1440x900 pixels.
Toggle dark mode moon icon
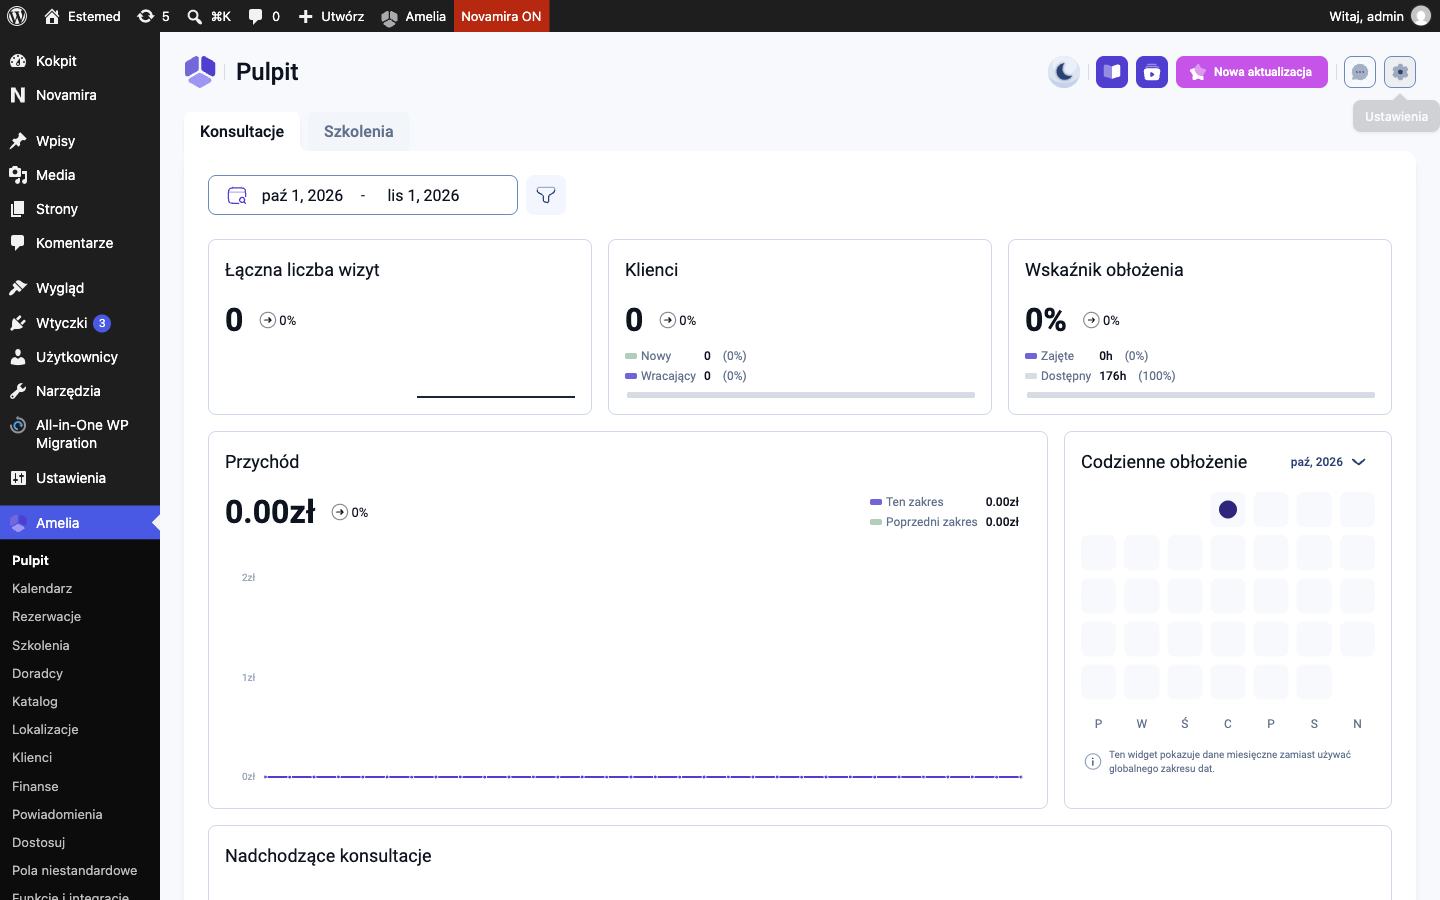[x=1064, y=72]
